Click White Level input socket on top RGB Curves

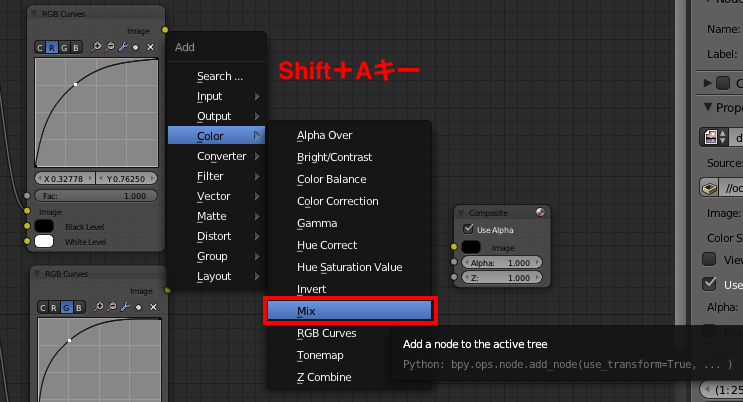[27, 241]
